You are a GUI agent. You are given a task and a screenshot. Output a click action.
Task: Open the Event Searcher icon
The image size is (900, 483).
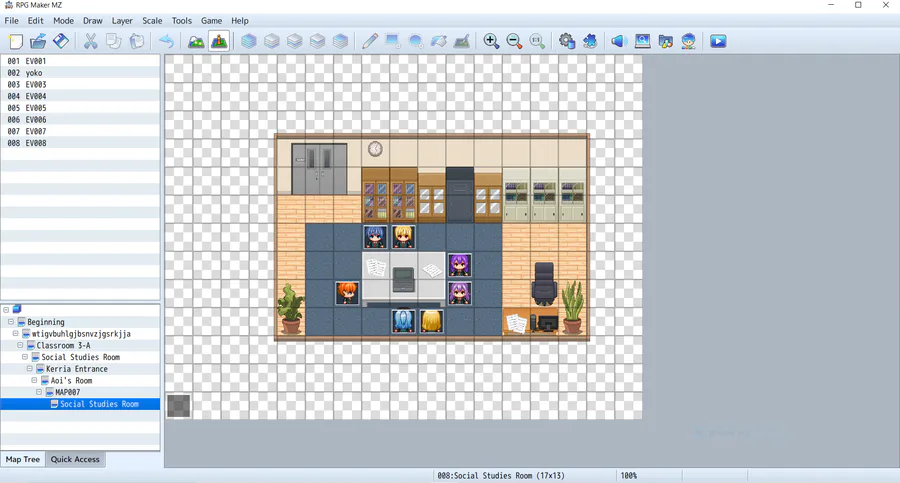tap(642, 41)
